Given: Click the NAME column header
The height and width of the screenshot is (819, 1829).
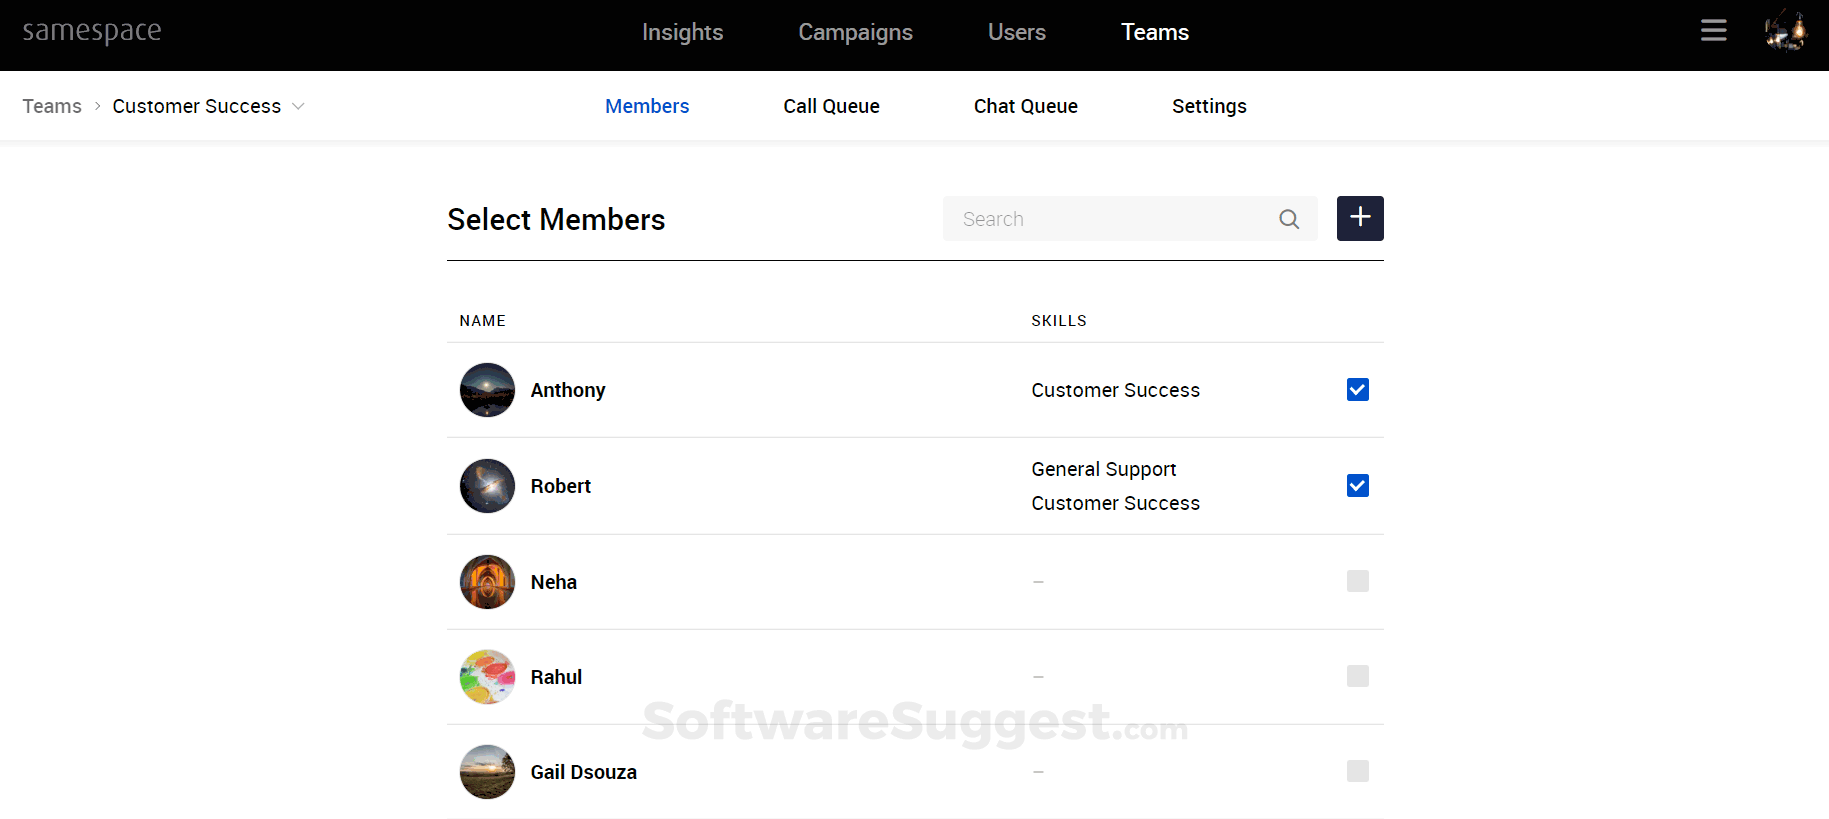Looking at the screenshot, I should 482,321.
